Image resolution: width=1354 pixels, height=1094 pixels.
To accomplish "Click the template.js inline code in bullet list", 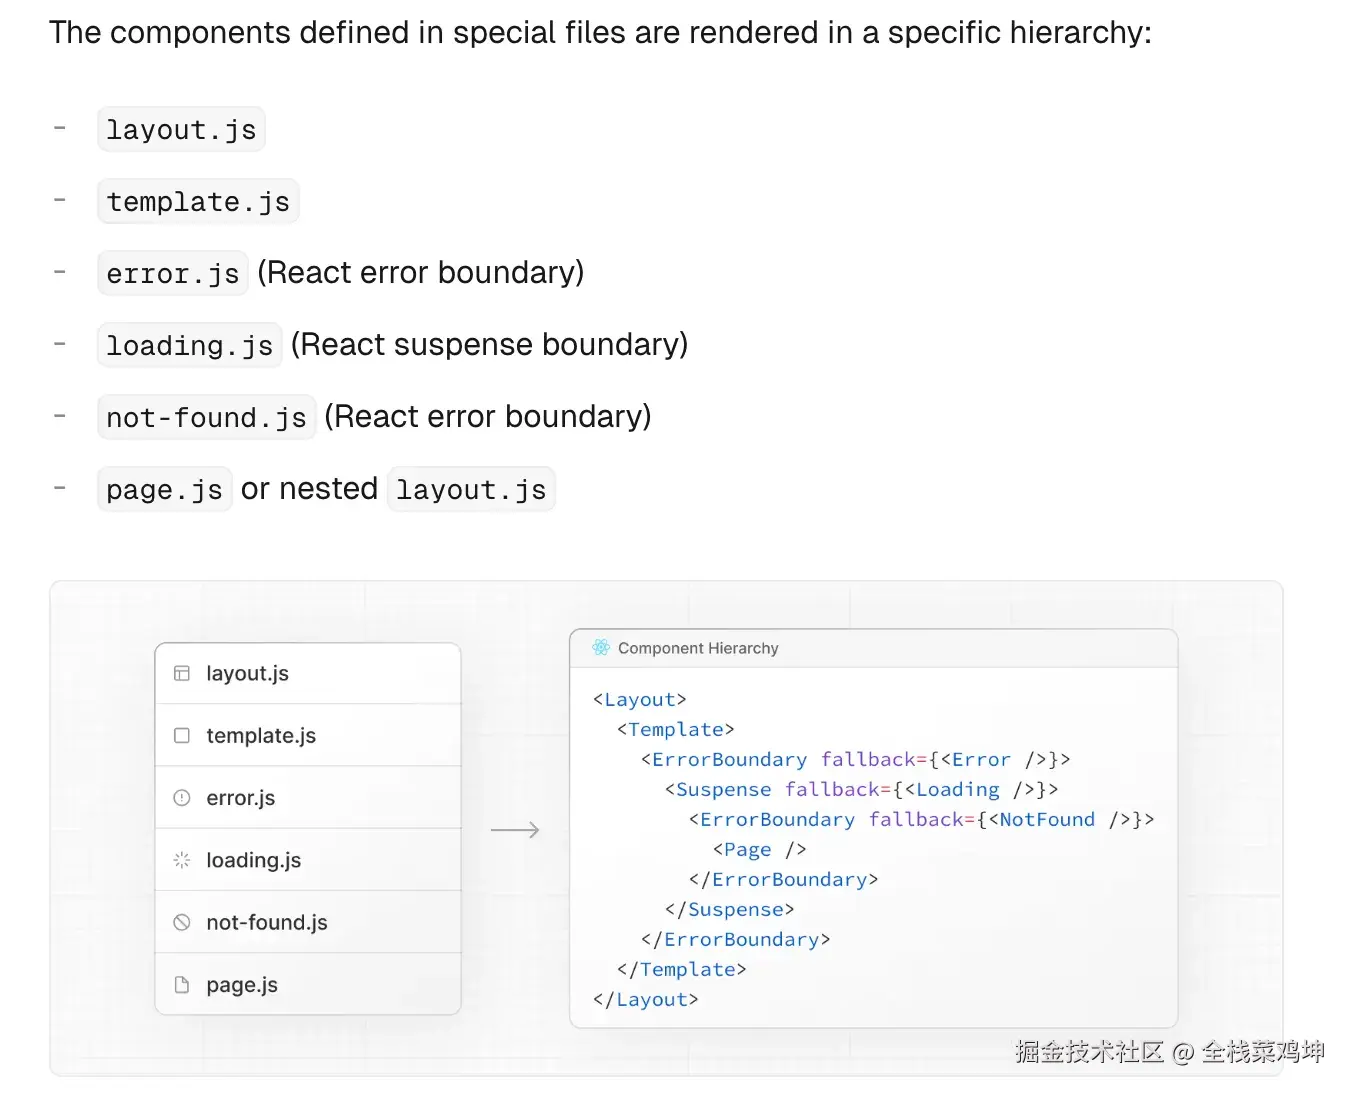I will 198,202.
